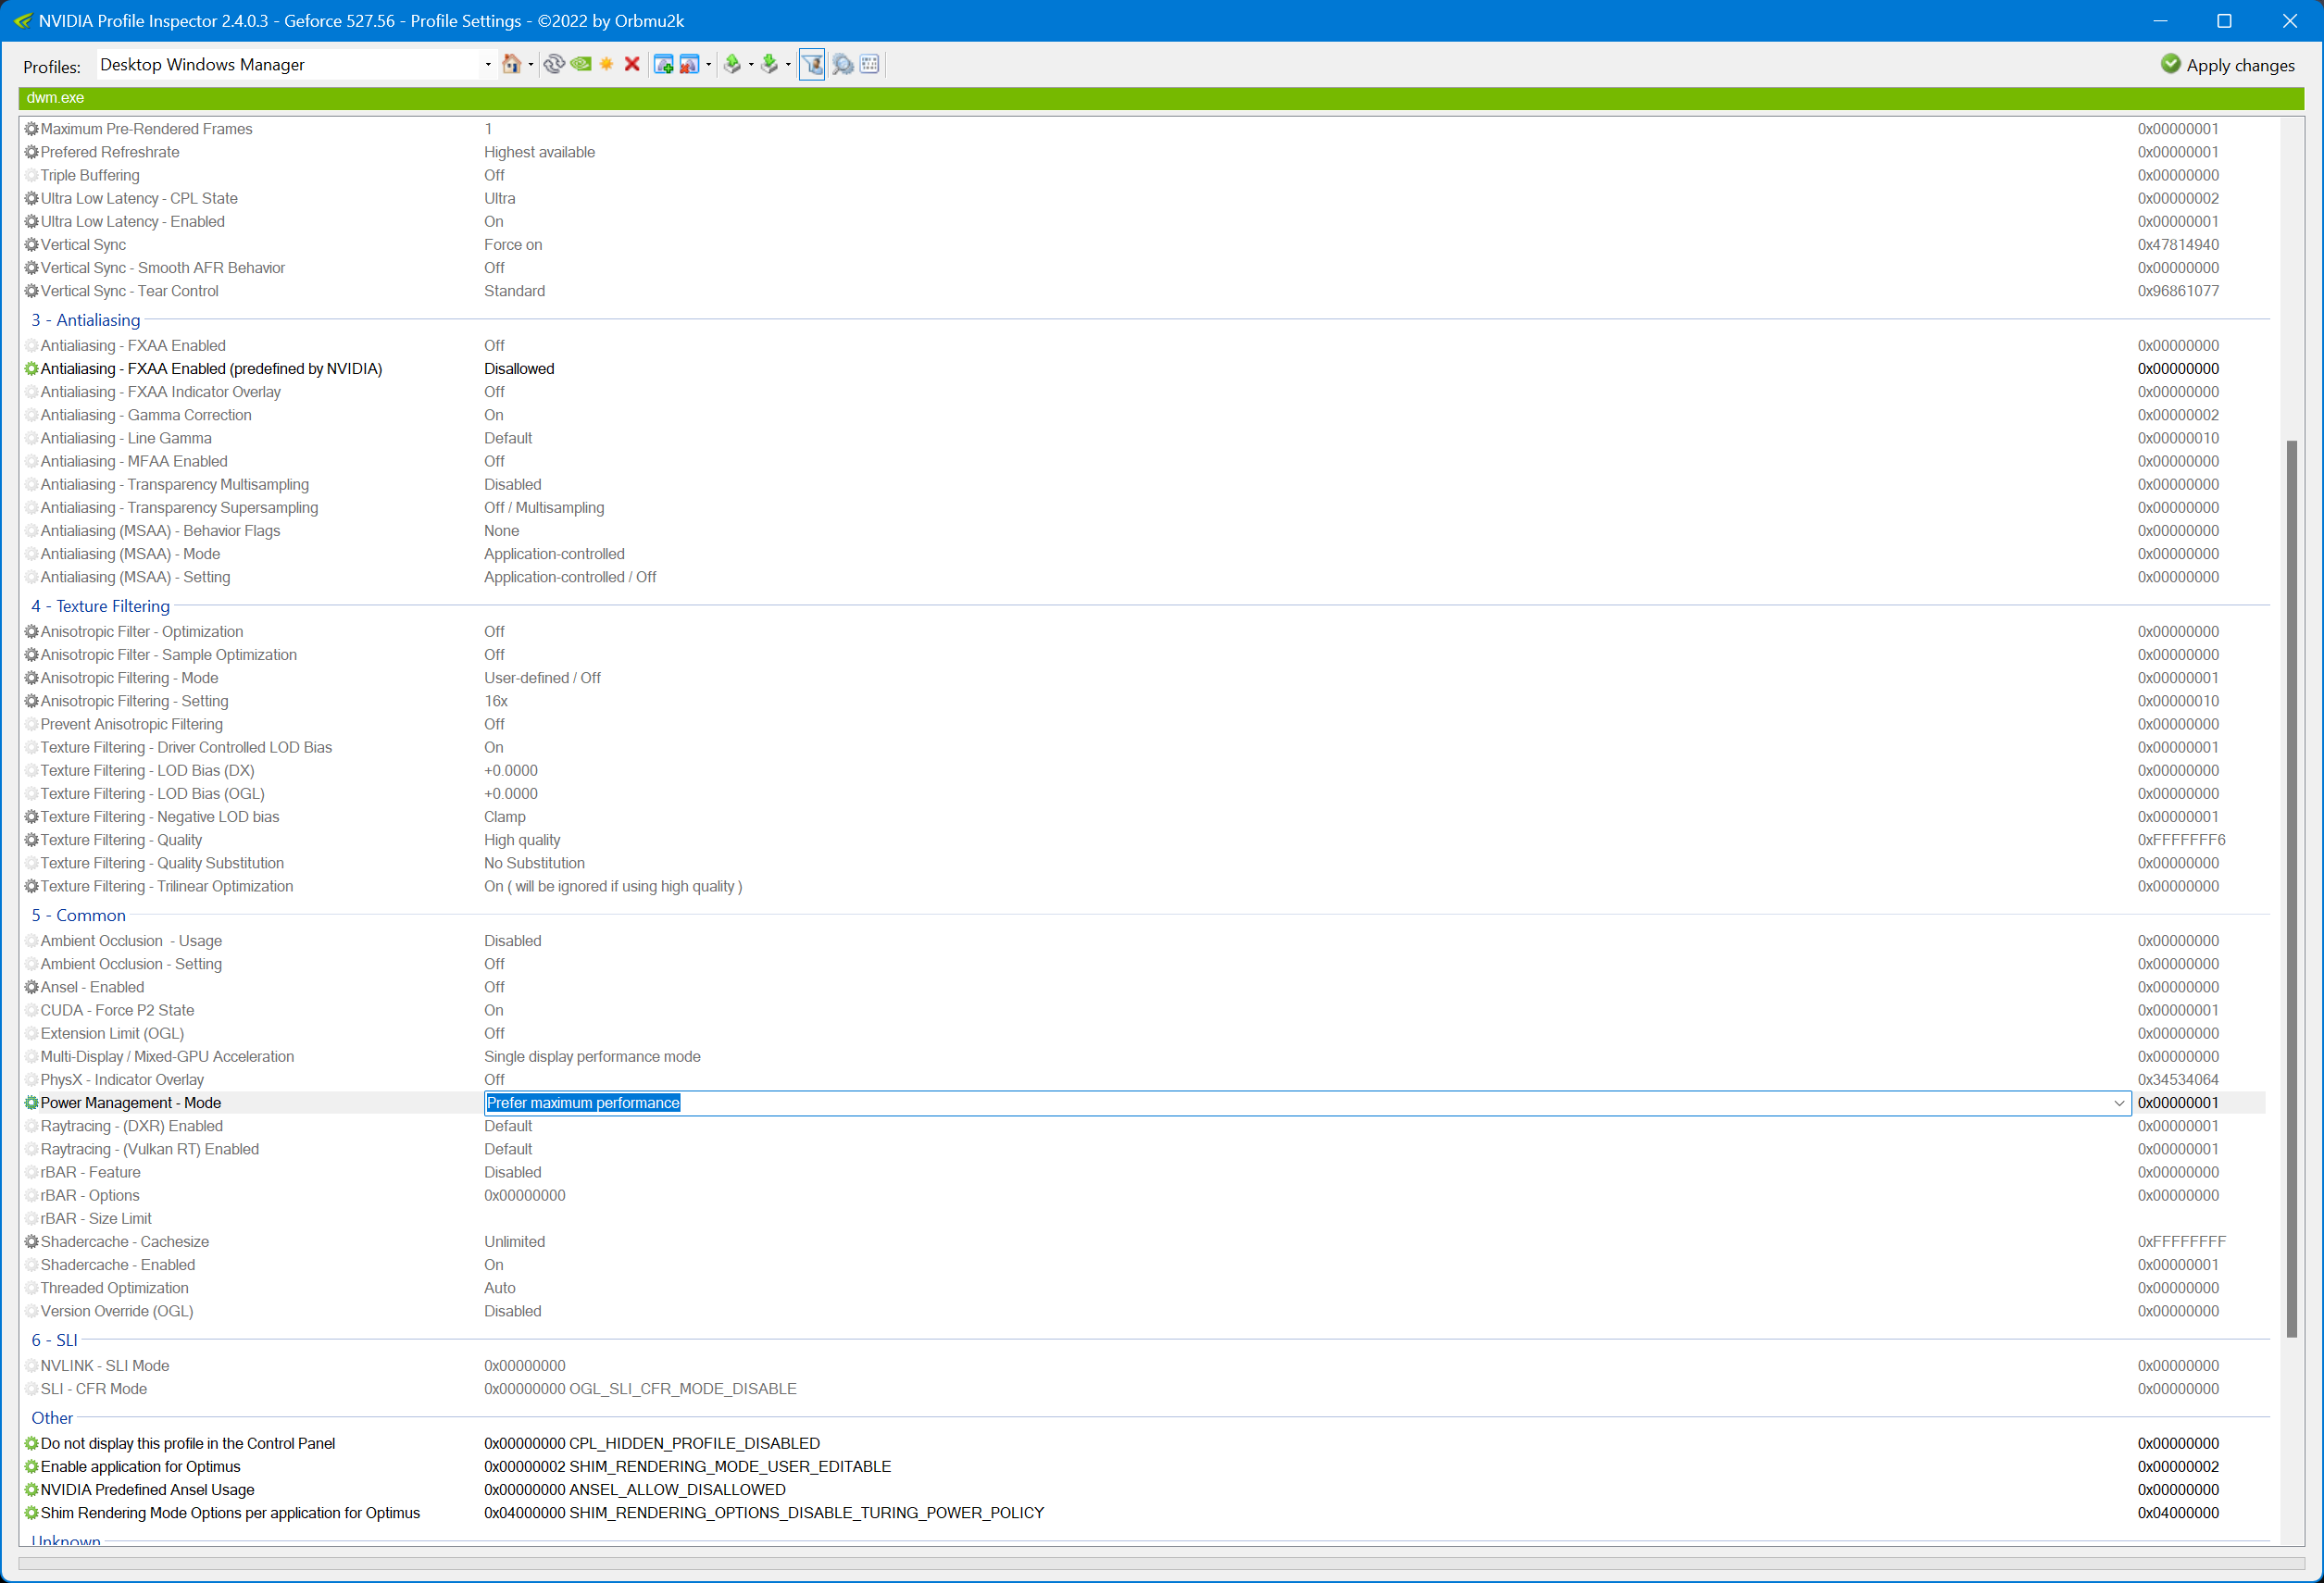The image size is (2324, 1583).
Task: Click the refresh profile arrows icon
Action: pos(554,65)
